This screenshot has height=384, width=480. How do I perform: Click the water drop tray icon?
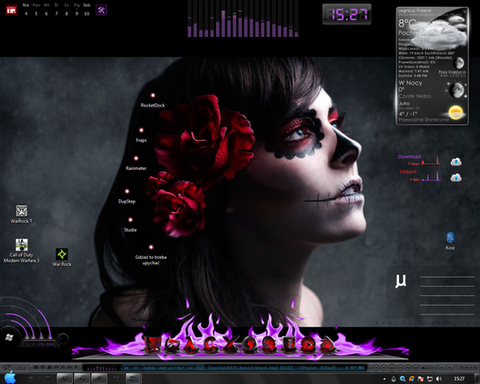393,379
